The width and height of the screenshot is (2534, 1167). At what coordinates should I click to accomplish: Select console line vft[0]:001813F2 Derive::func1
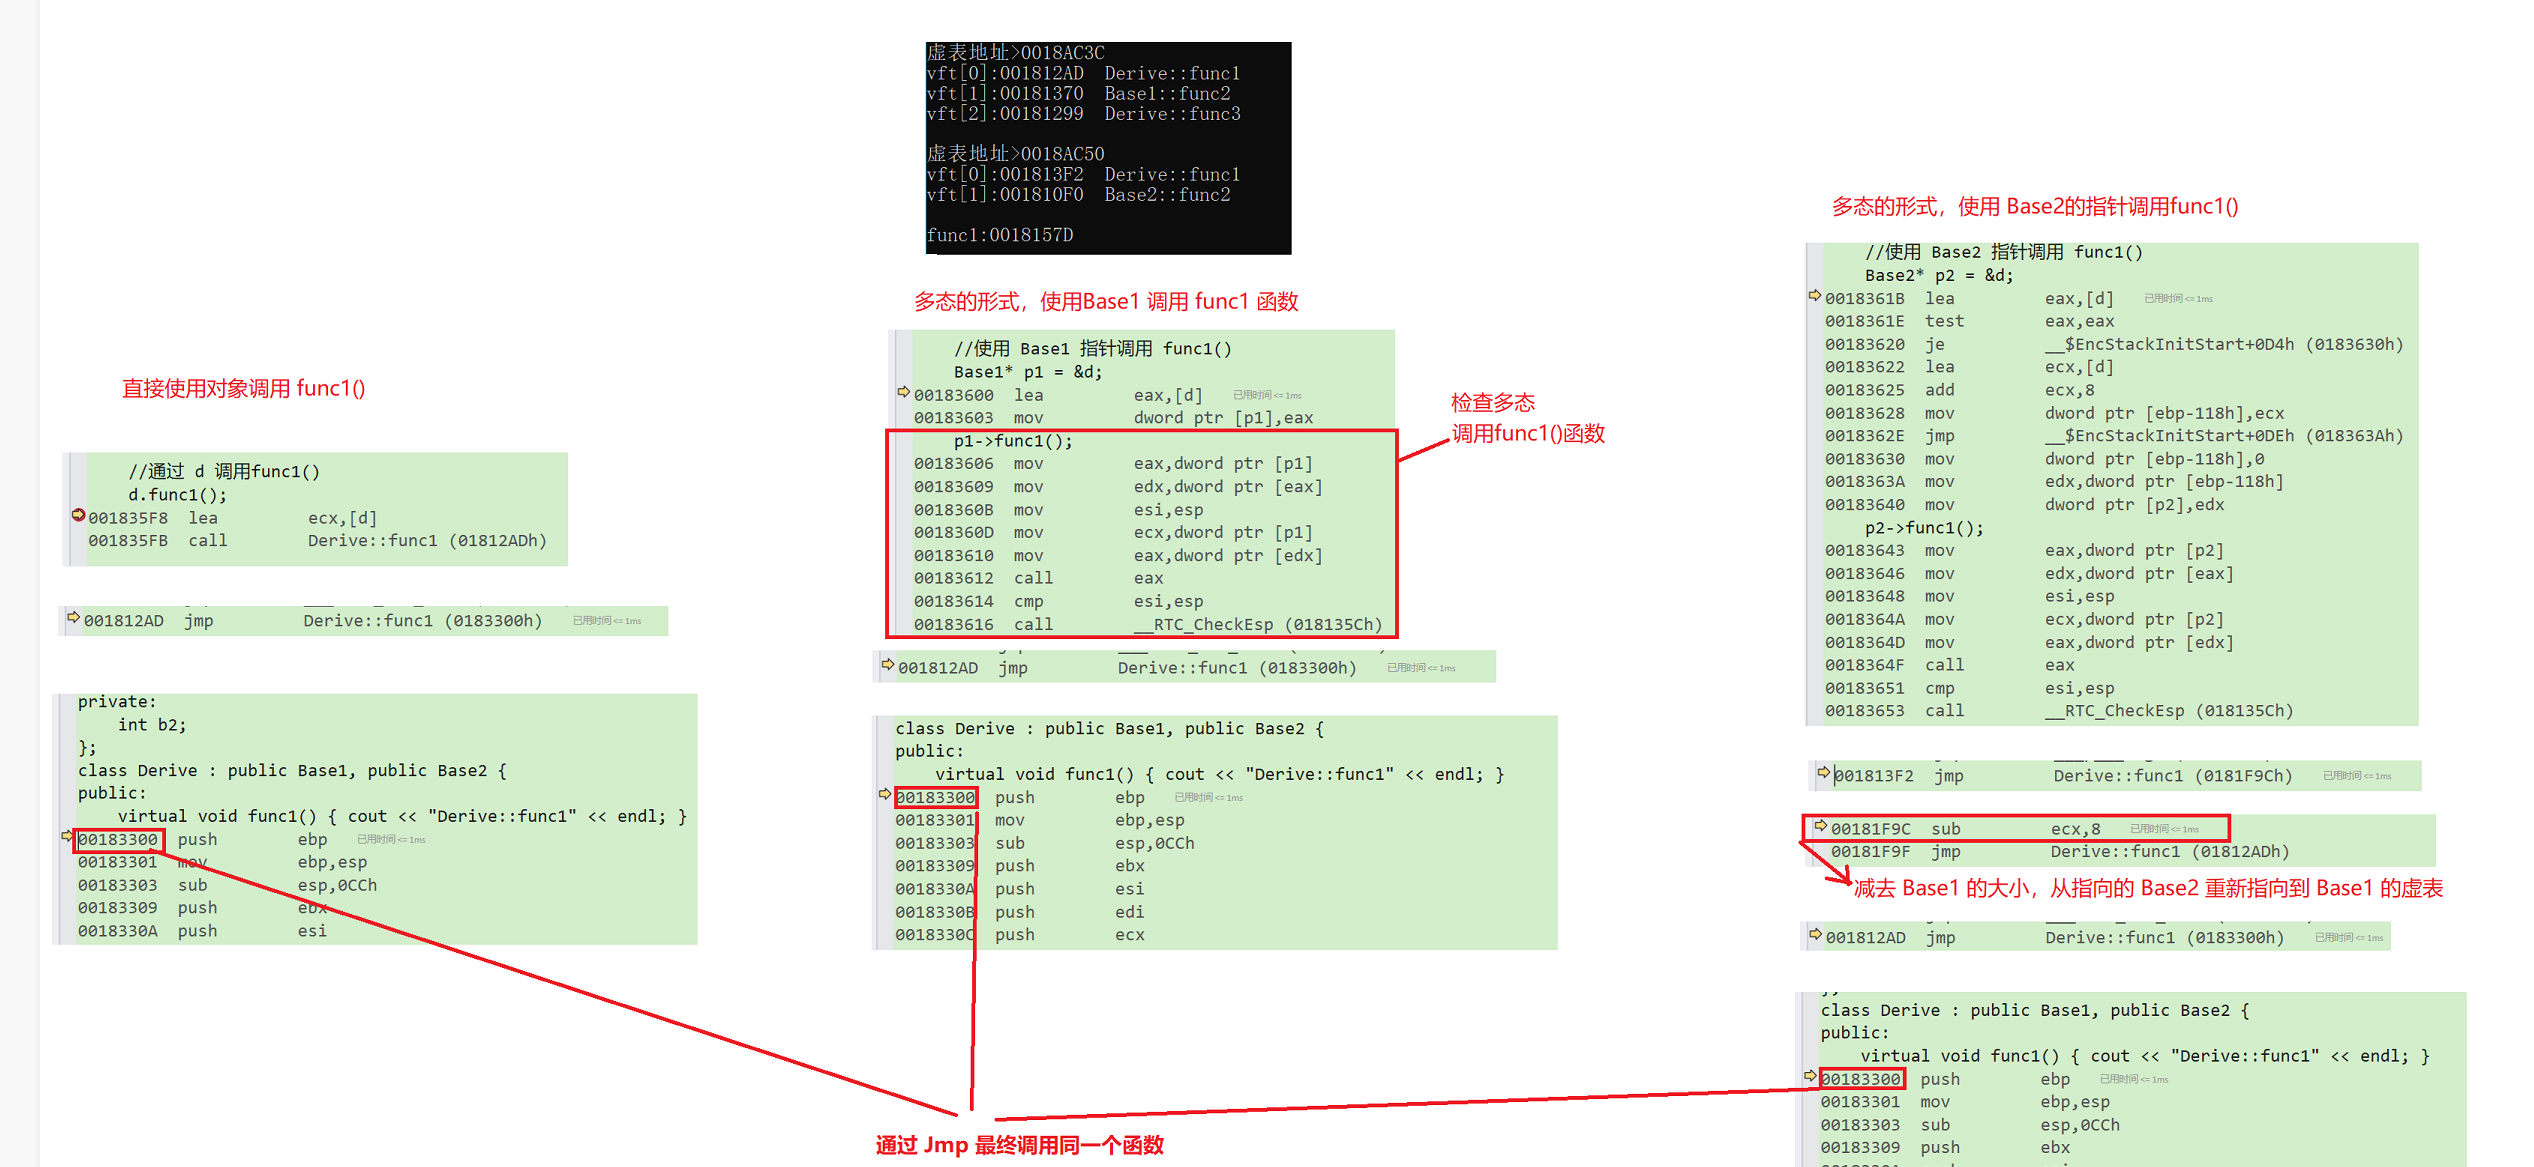1083,174
